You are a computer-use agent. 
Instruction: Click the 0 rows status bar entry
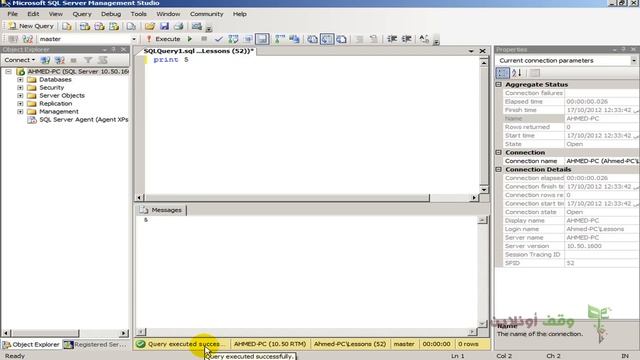[x=469, y=344]
